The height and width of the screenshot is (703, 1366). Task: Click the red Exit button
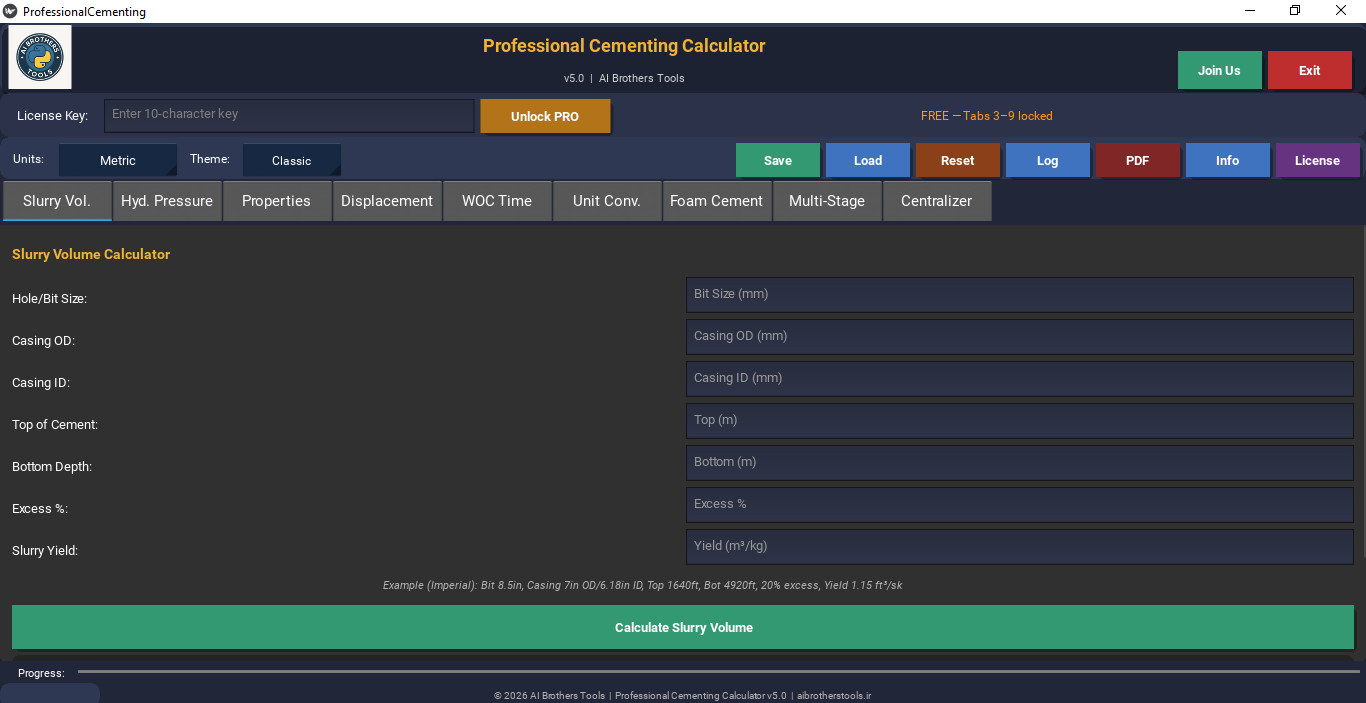tap(1310, 71)
